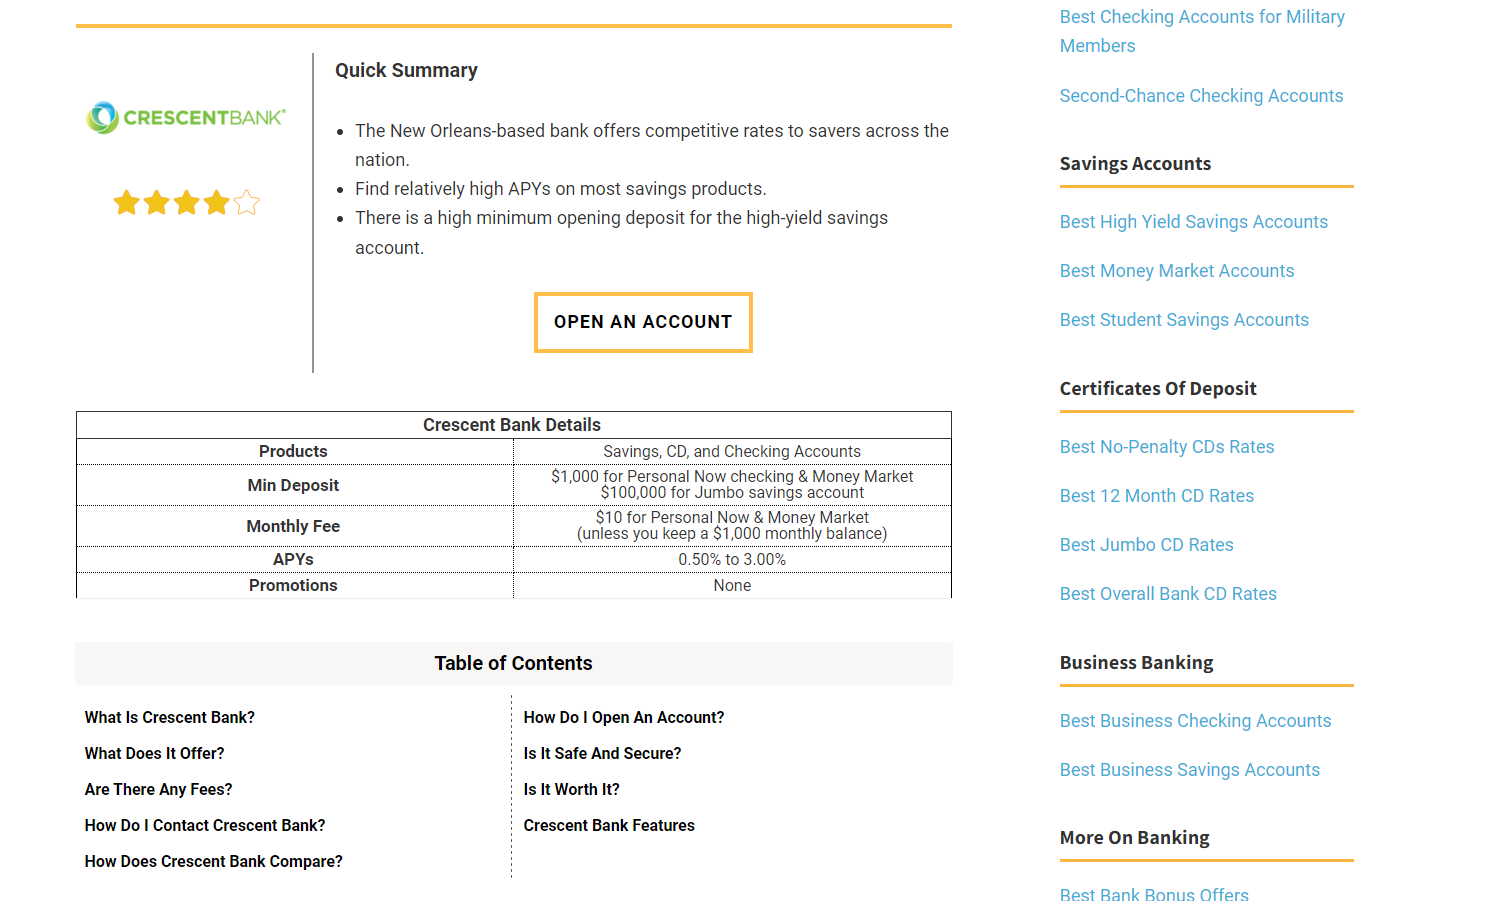1497x901 pixels.
Task: Open Best Overall Bank CD Rates
Action: (x=1168, y=594)
